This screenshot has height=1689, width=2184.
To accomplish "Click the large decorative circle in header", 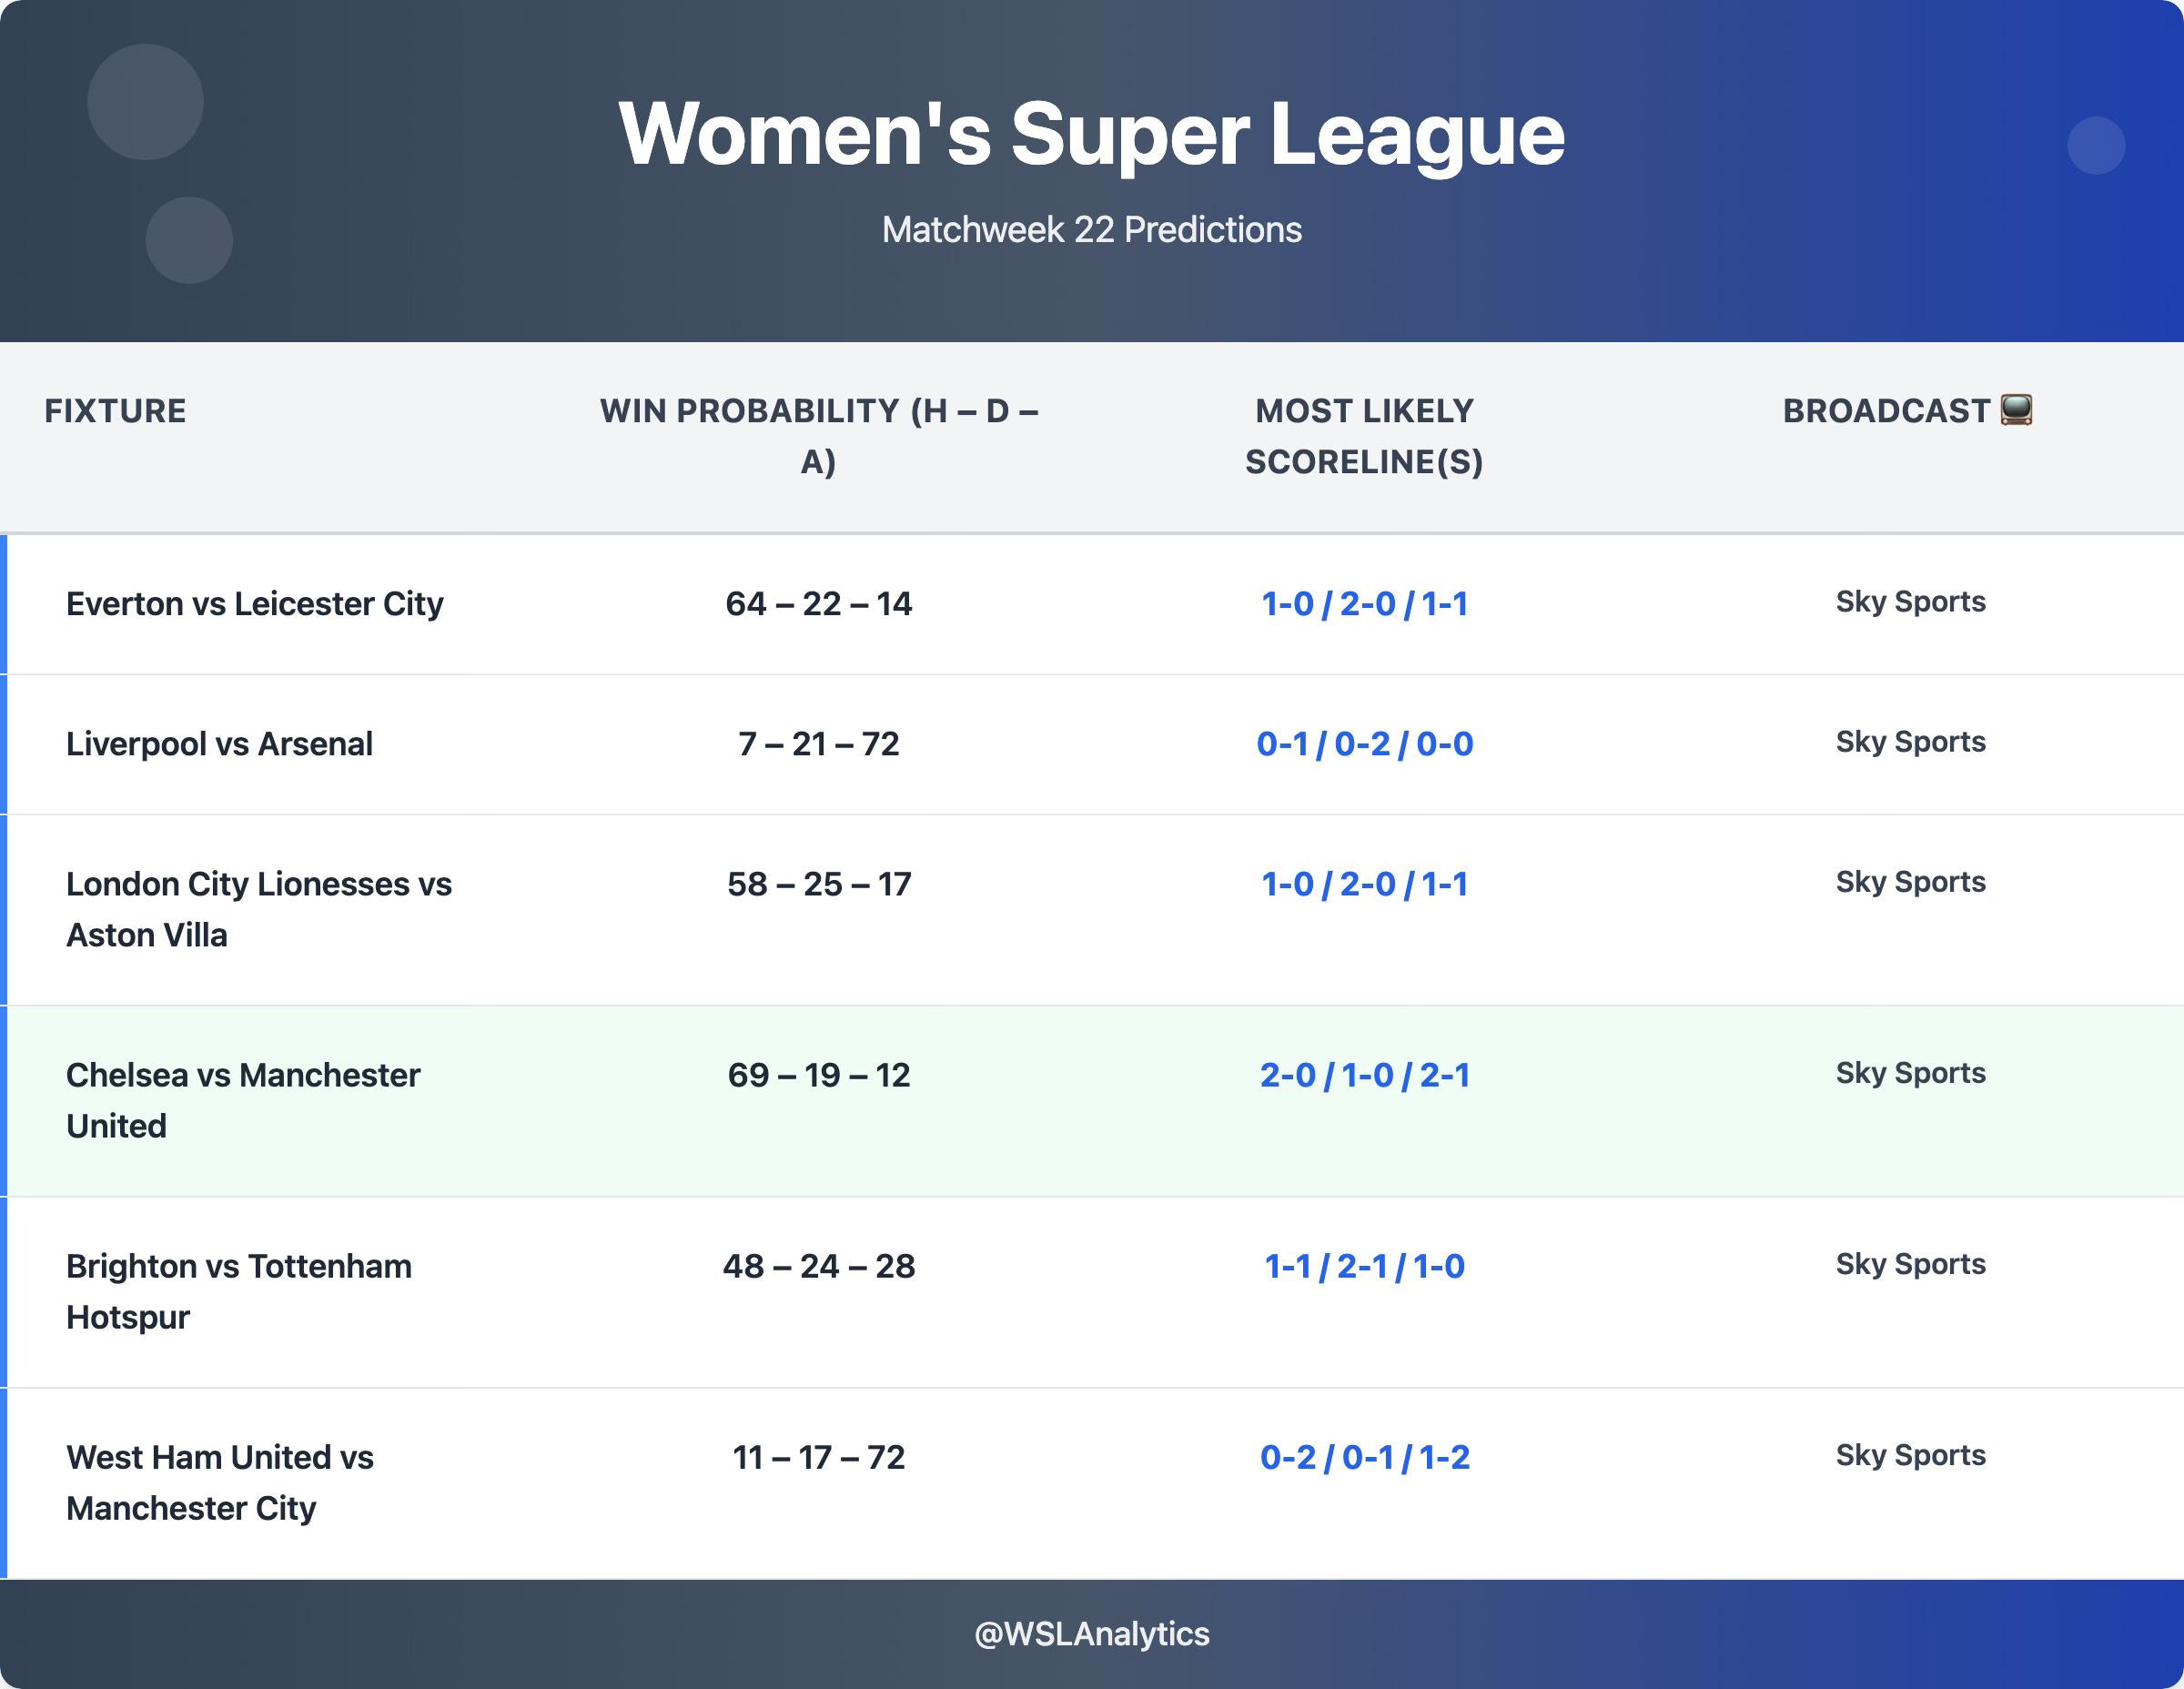I will [x=146, y=102].
